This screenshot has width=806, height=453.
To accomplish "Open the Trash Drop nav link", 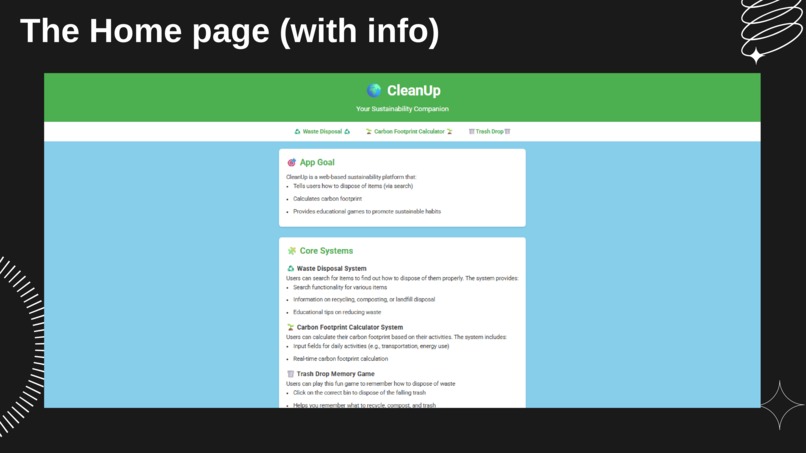I will pos(489,132).
